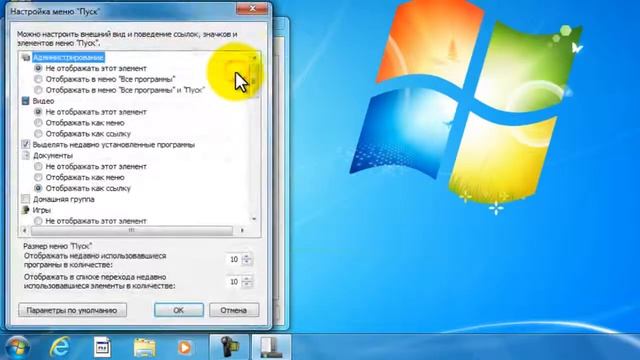
Task: Choose 'Отображать как ссылку' under Документы
Action: 38,188
